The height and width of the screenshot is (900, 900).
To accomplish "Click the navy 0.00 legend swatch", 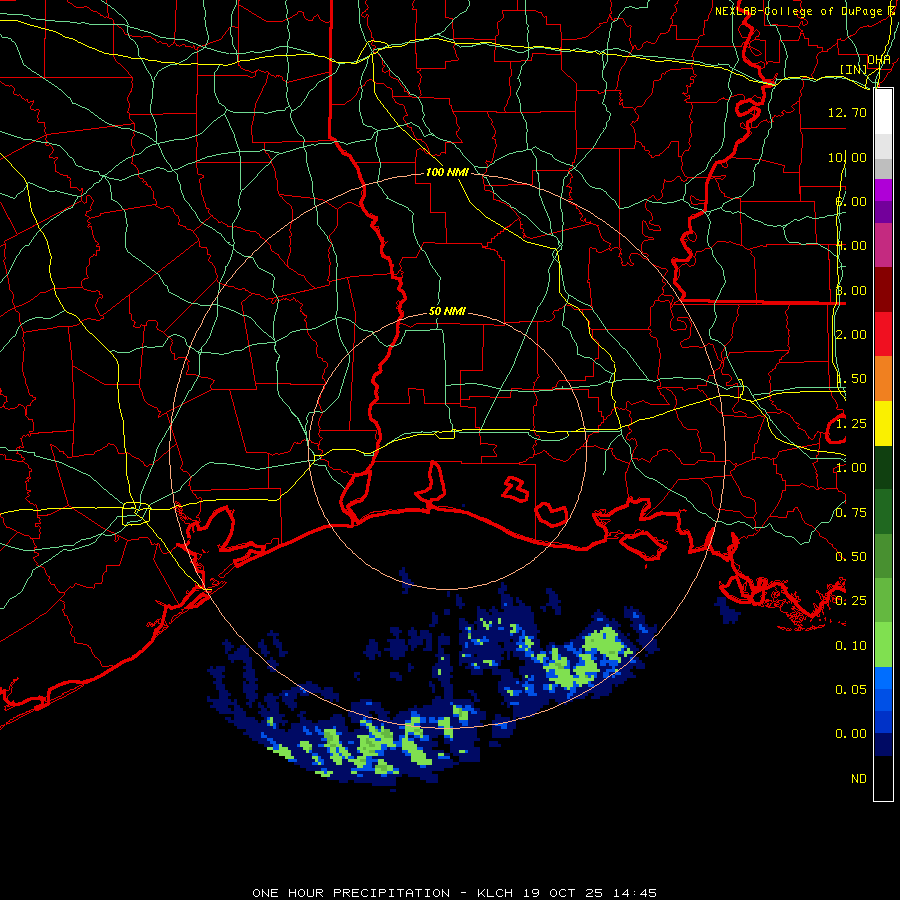I will coord(883,744).
